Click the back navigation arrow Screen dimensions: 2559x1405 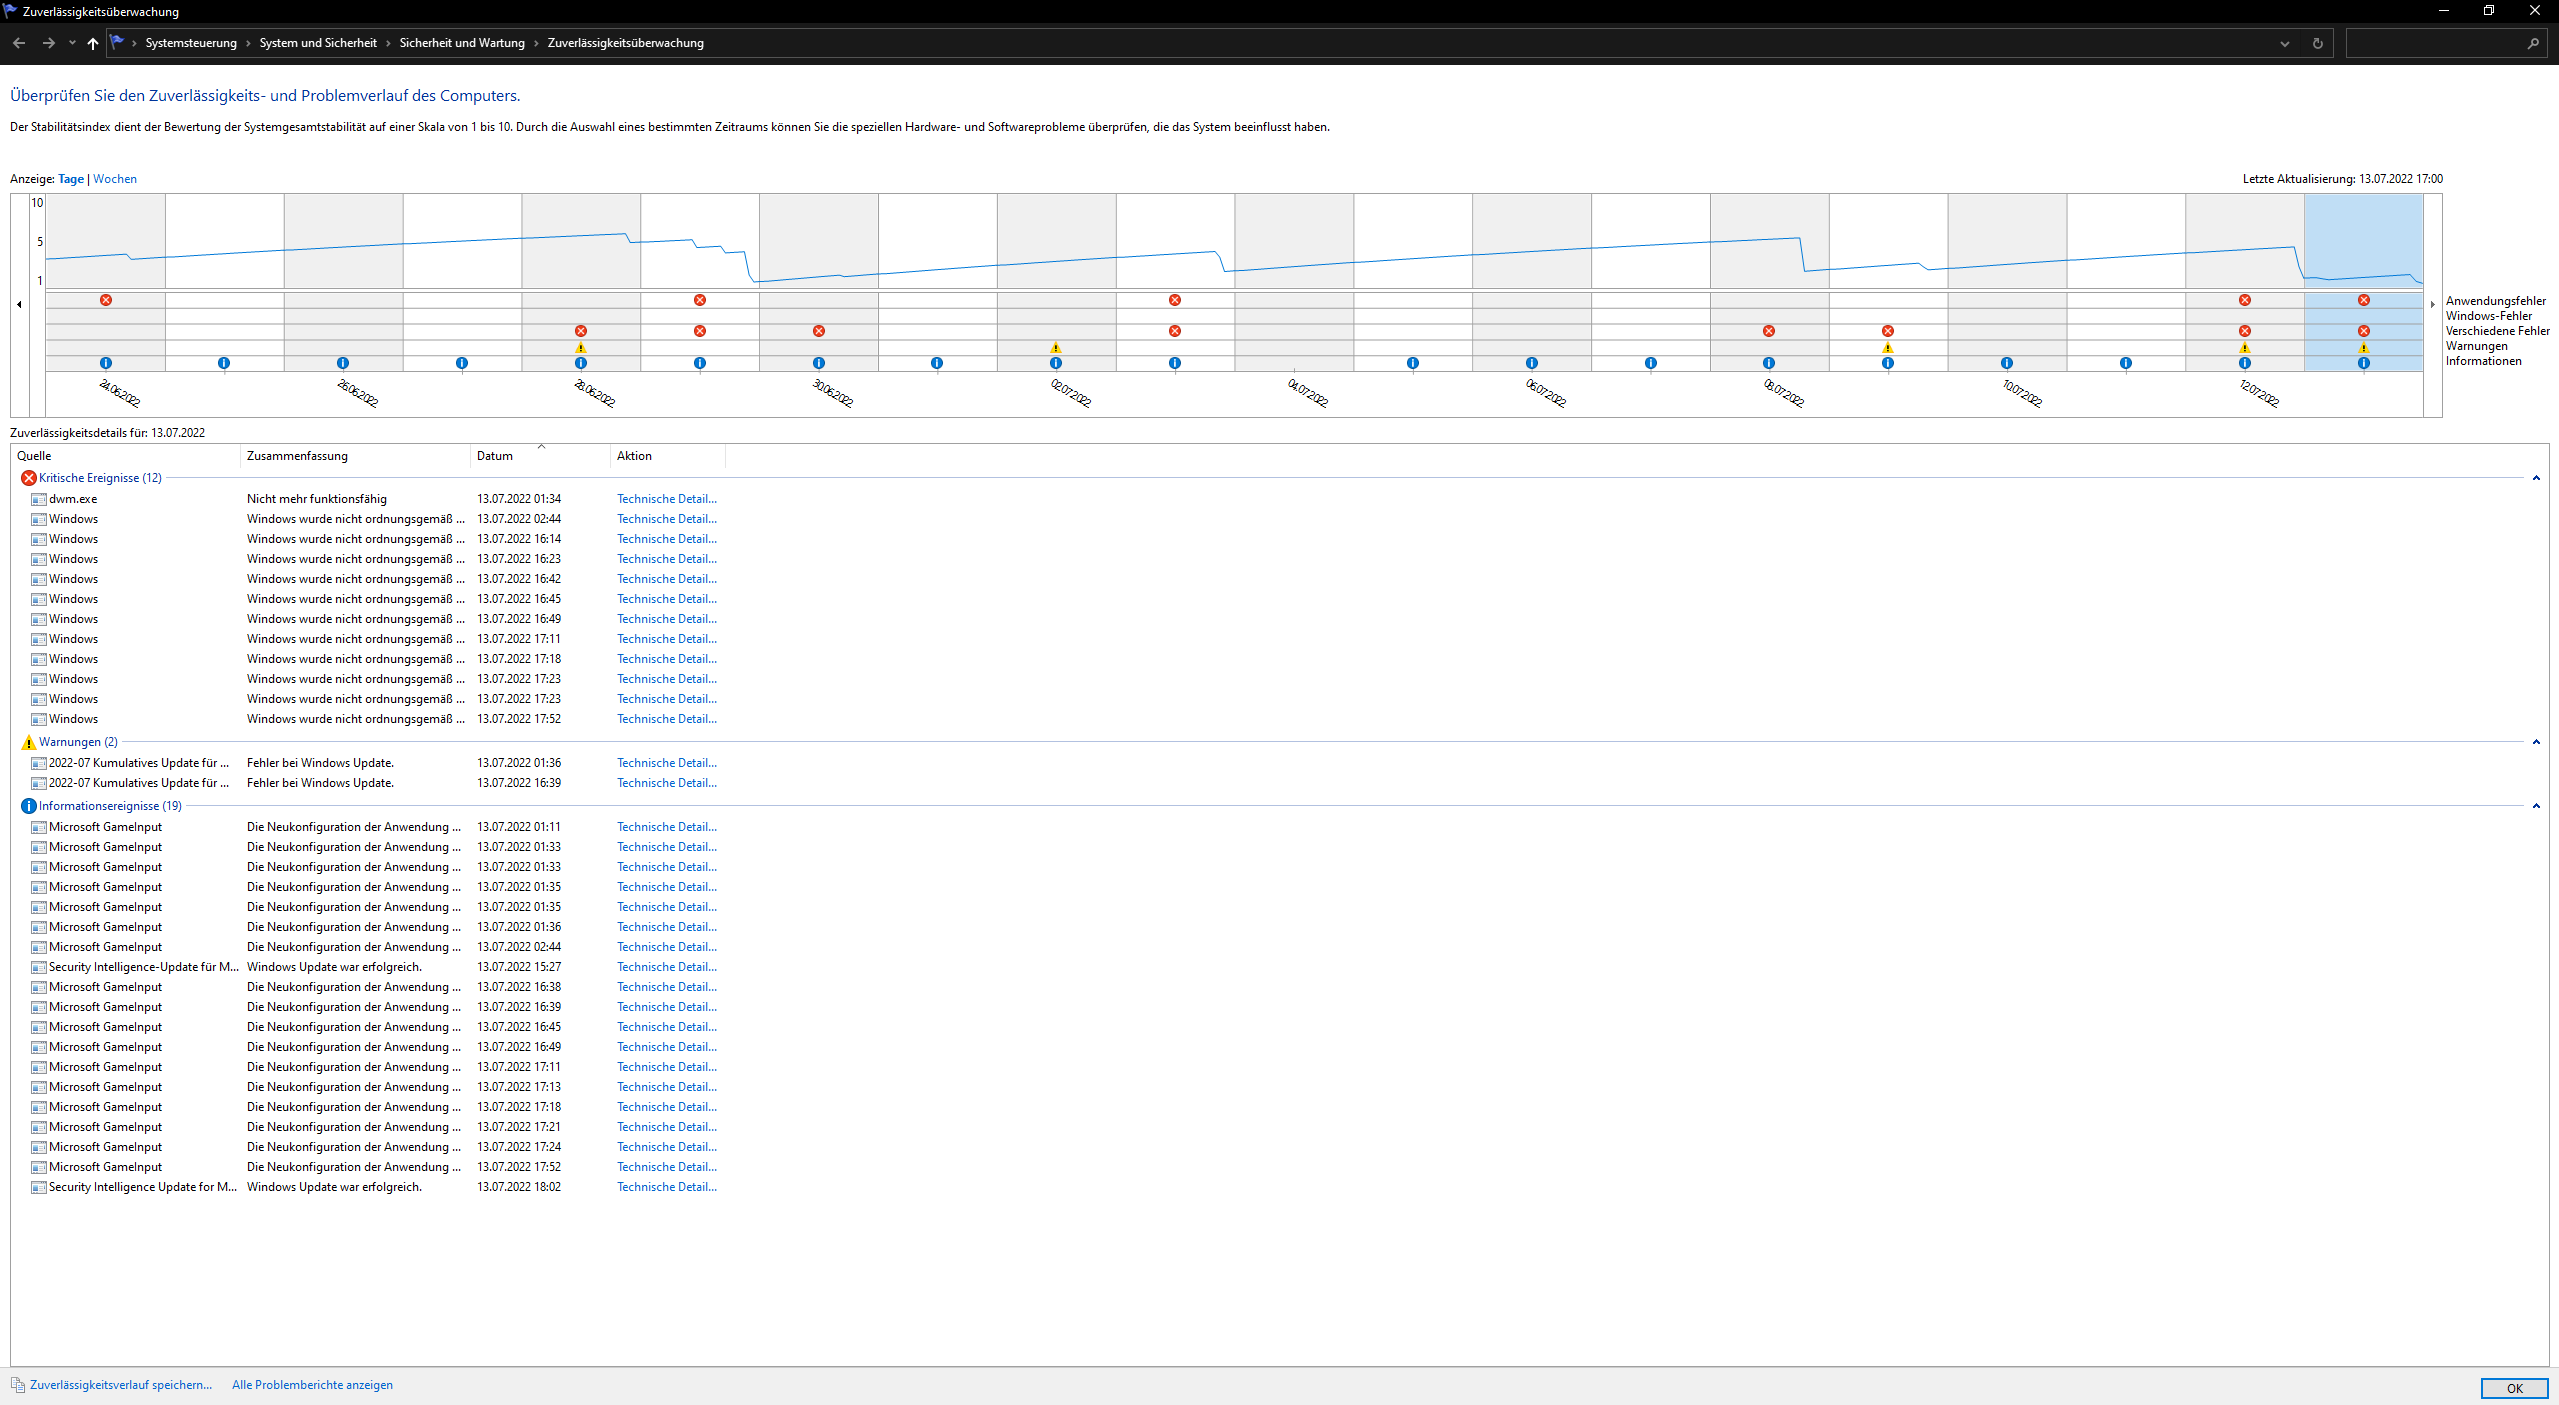click(x=19, y=43)
